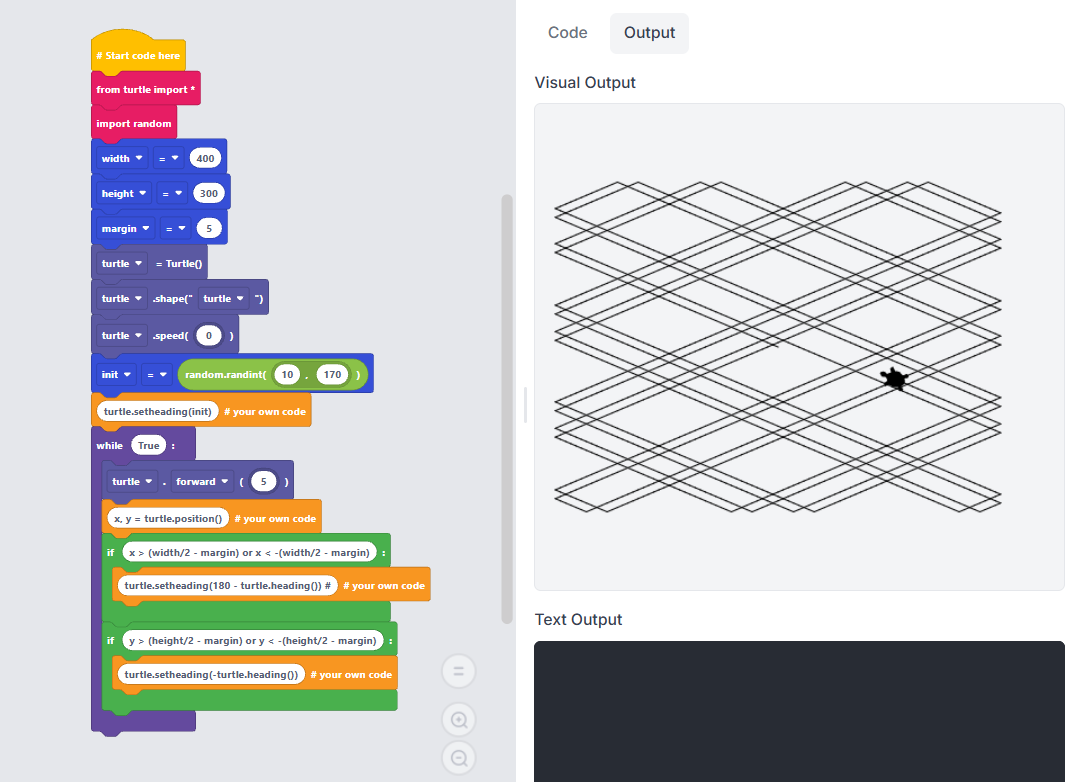Image resolution: width=1065 pixels, height=782 pixels.
Task: Click the turtle sprite in the visual output
Action: tap(894, 379)
